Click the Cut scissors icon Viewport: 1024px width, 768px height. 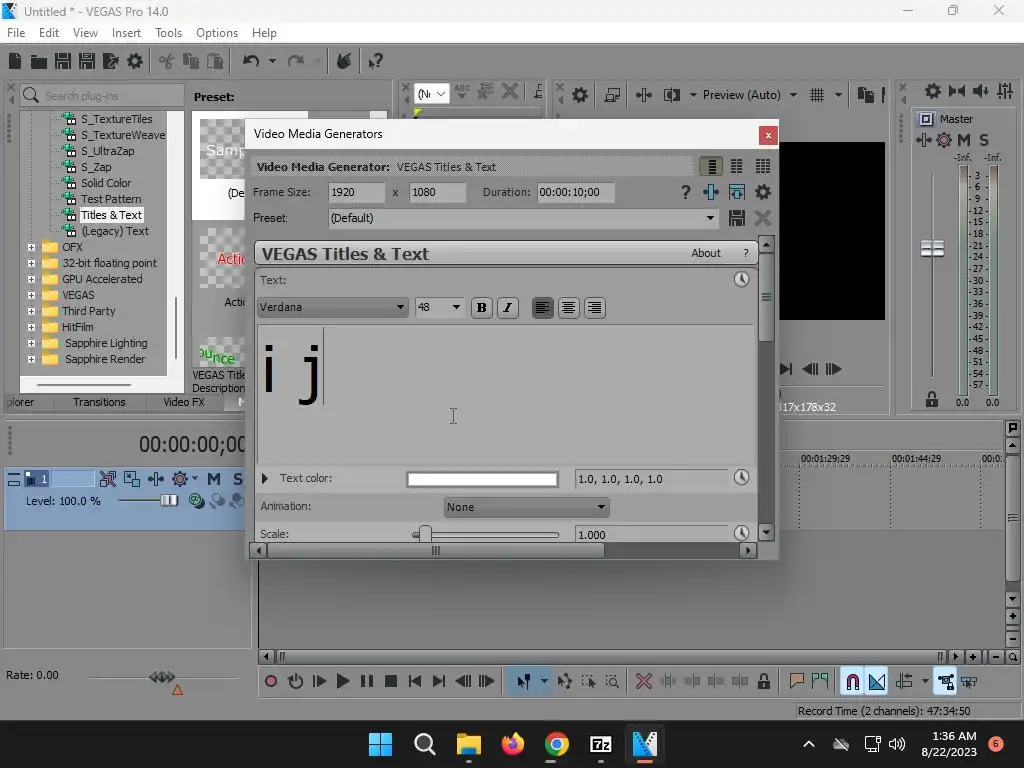click(166, 61)
